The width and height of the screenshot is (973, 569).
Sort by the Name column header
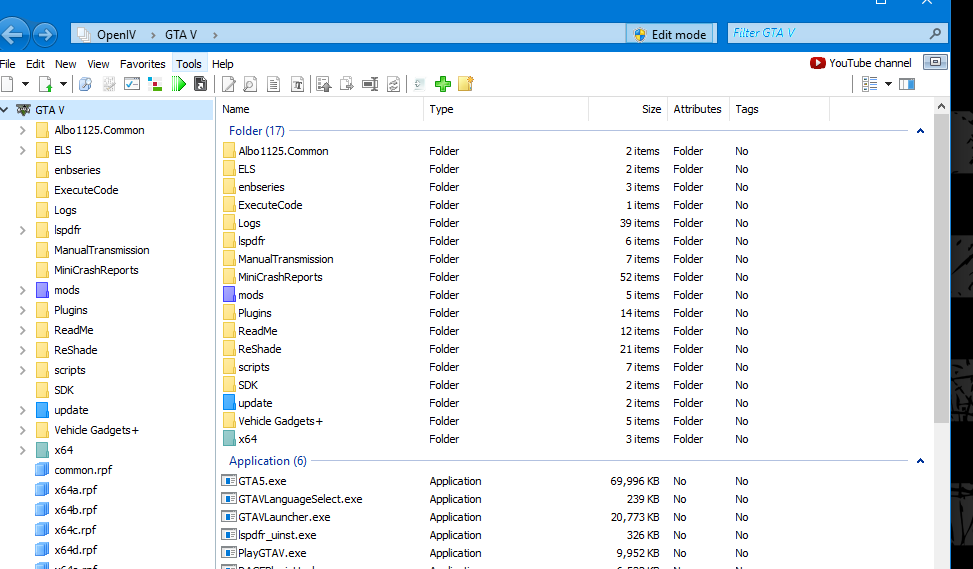point(320,109)
